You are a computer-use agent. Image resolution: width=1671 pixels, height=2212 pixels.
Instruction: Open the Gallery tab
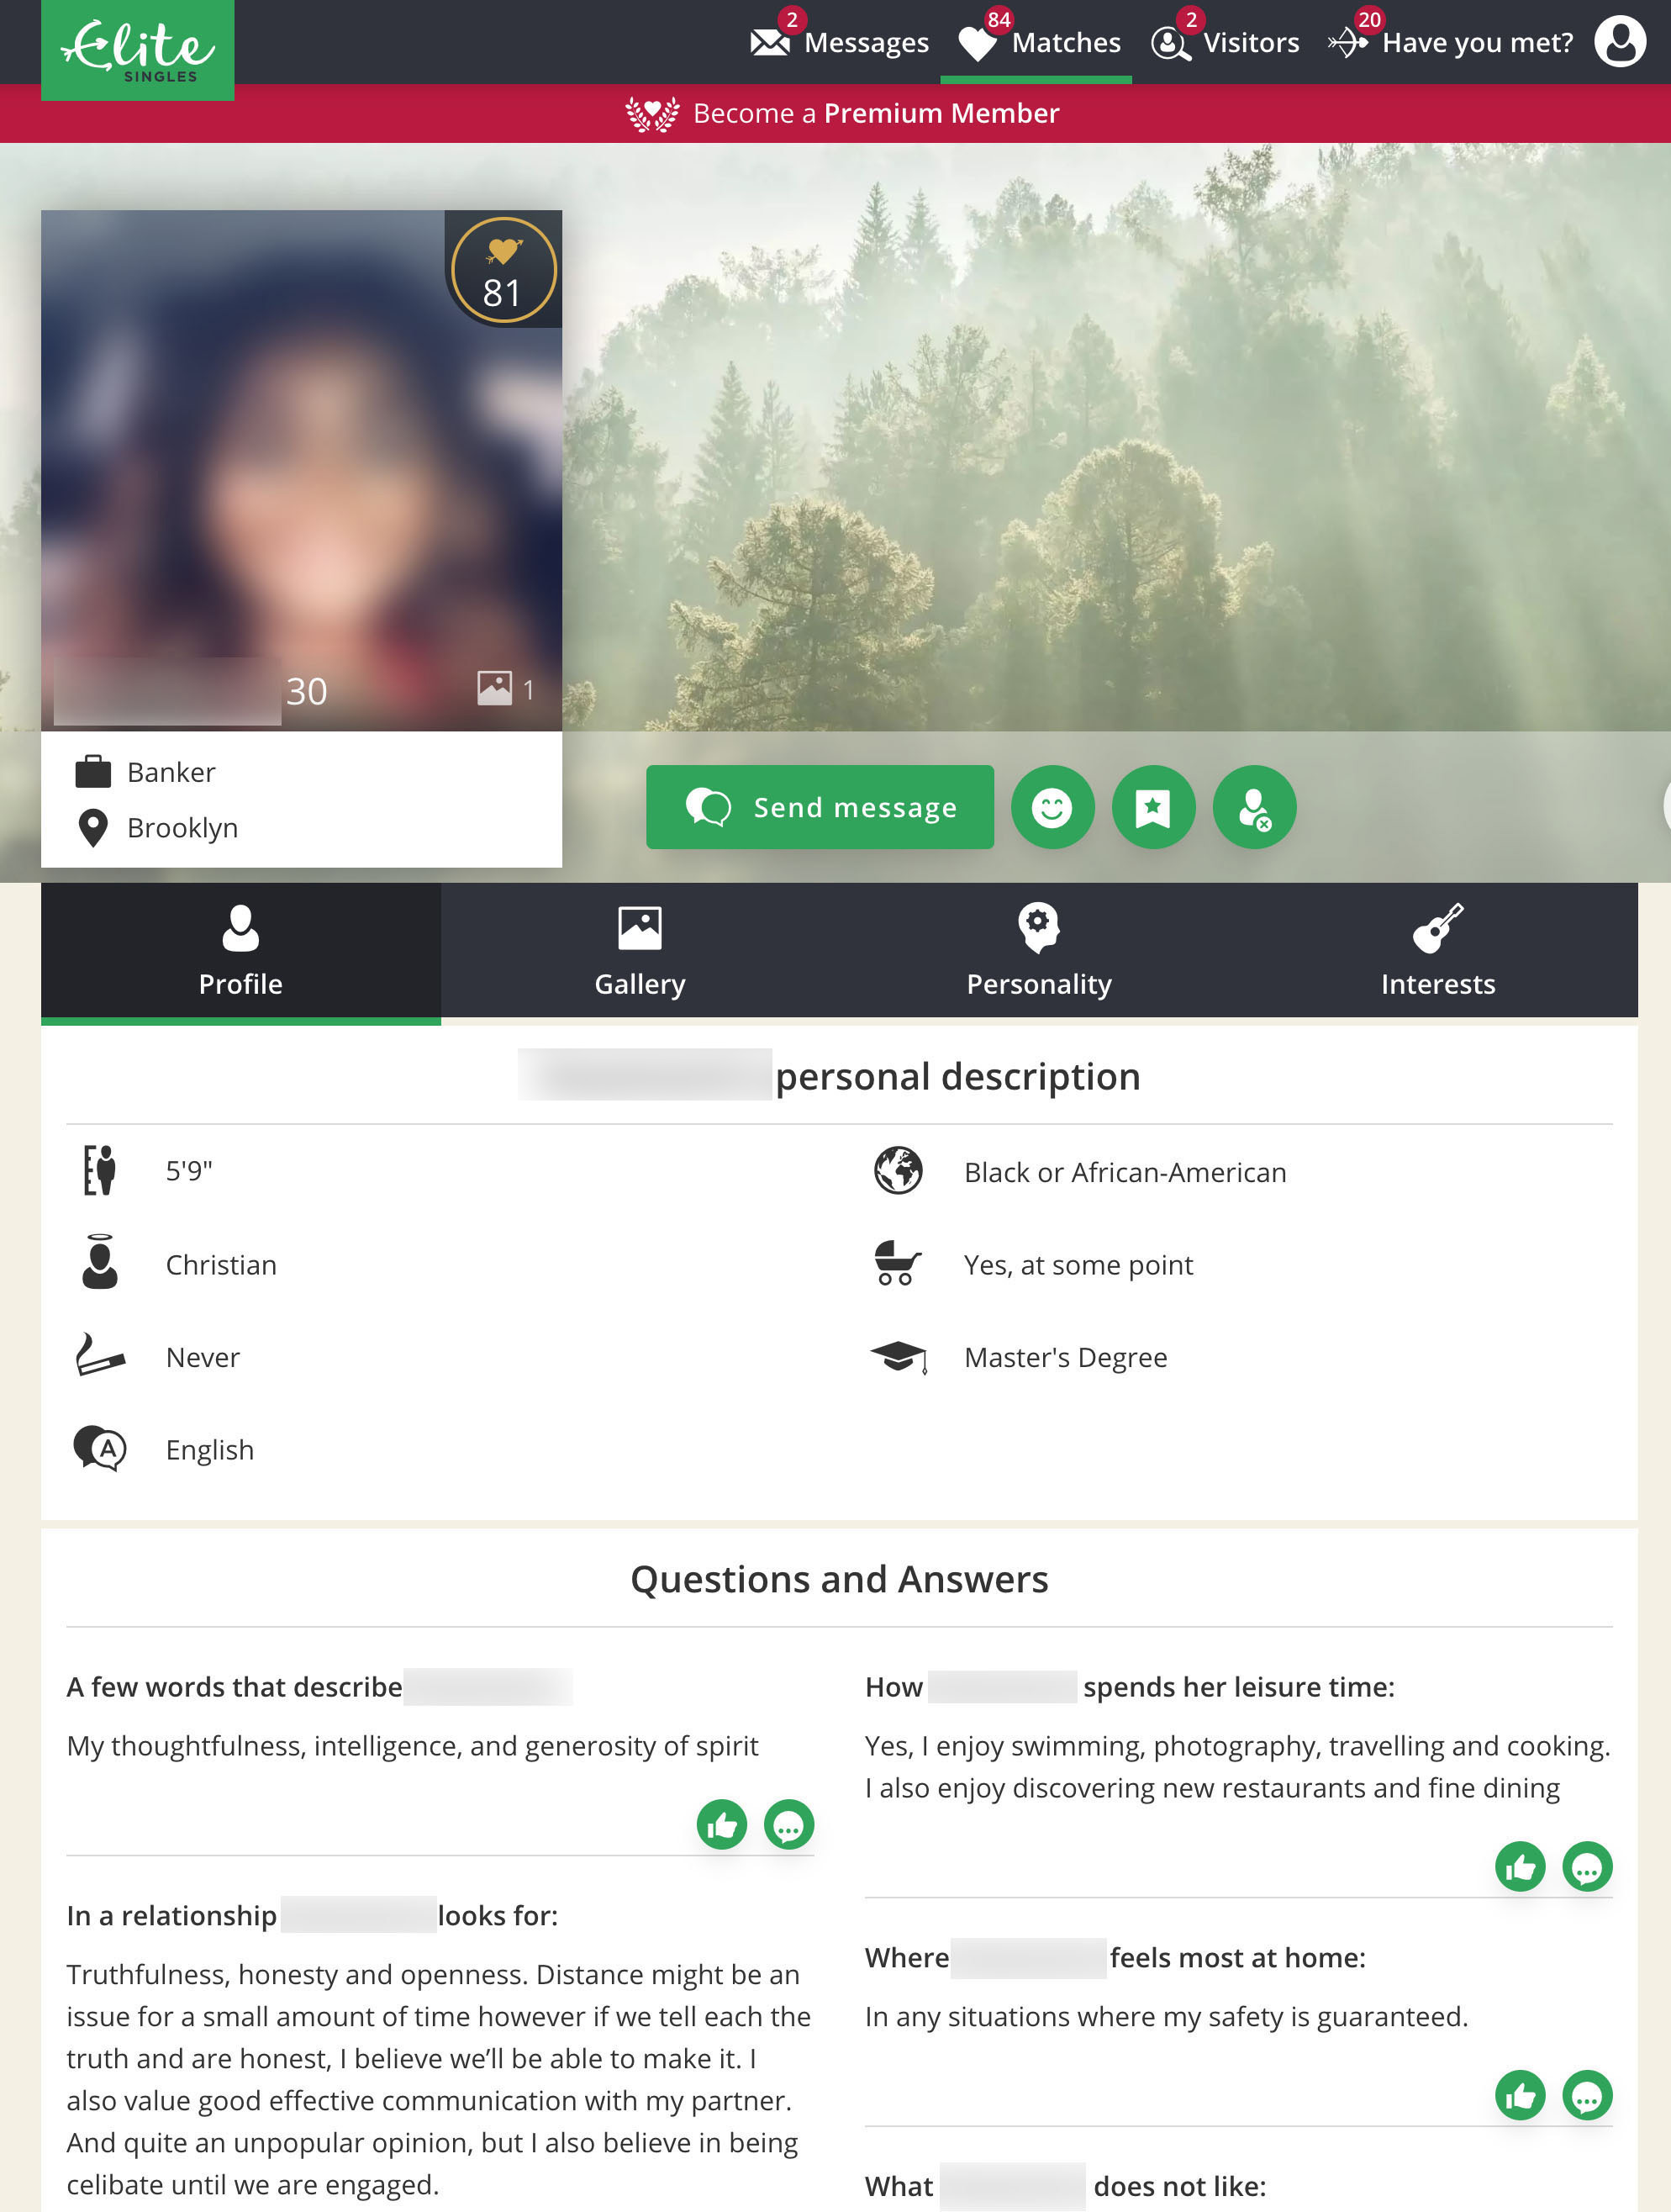639,950
